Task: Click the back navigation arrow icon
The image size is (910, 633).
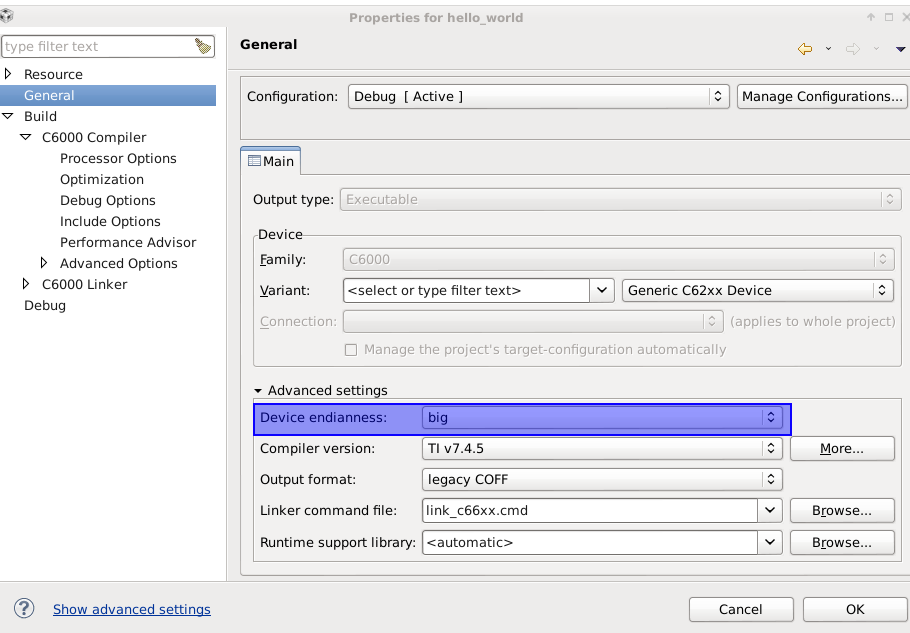Action: pos(804,48)
